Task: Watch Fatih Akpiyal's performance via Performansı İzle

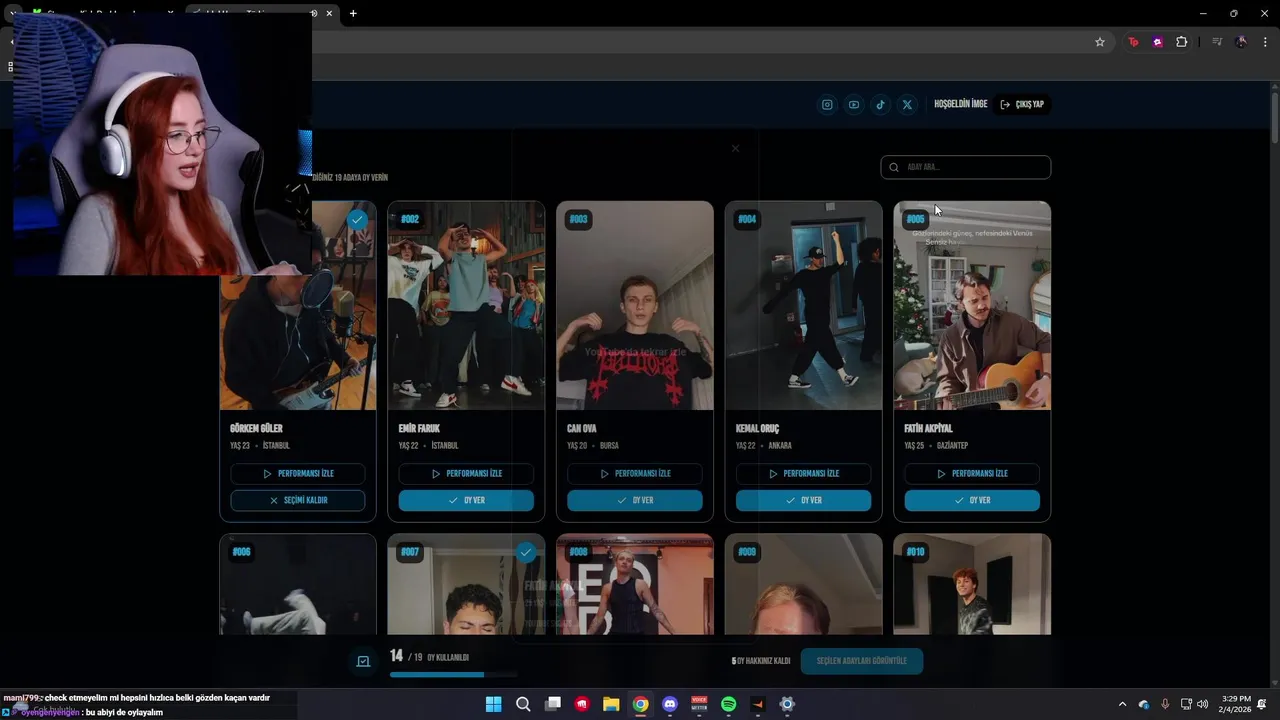Action: 972,474
